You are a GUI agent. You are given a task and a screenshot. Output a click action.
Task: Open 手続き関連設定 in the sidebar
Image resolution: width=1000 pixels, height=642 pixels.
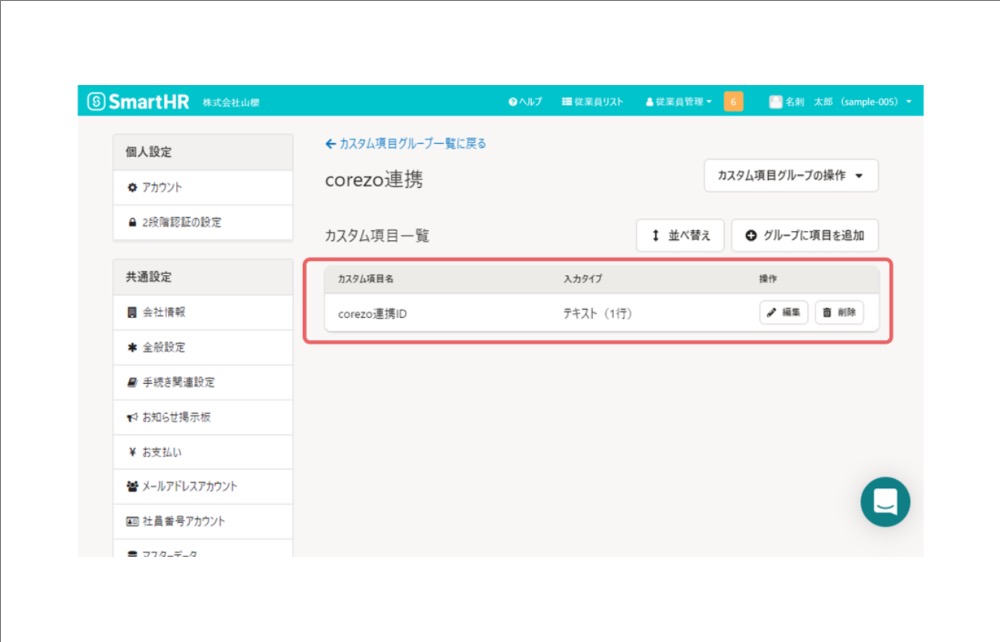[203, 383]
